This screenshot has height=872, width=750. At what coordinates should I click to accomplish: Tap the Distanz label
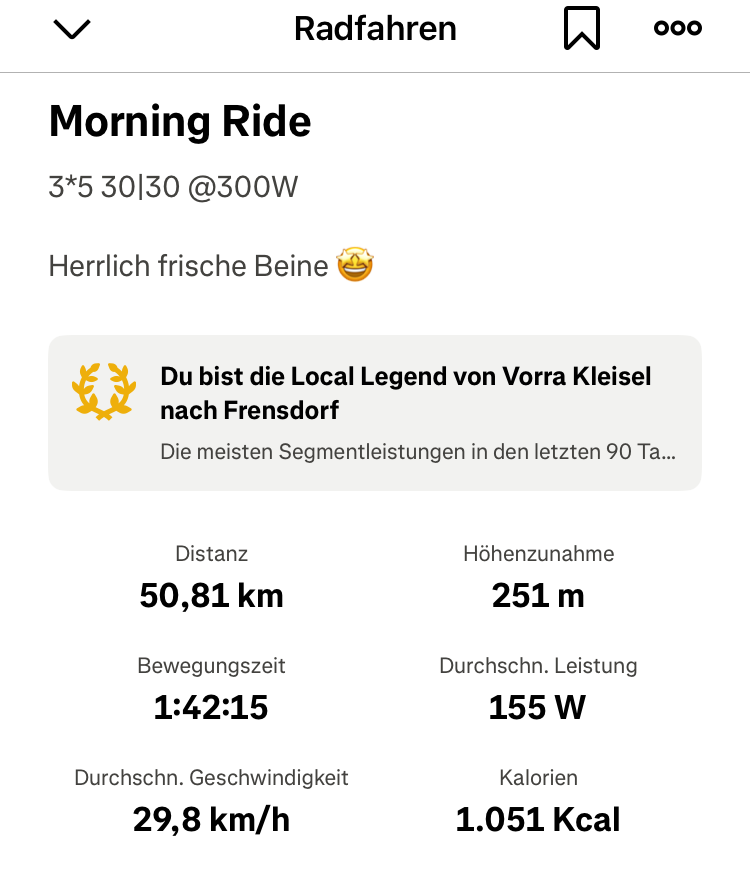click(211, 553)
